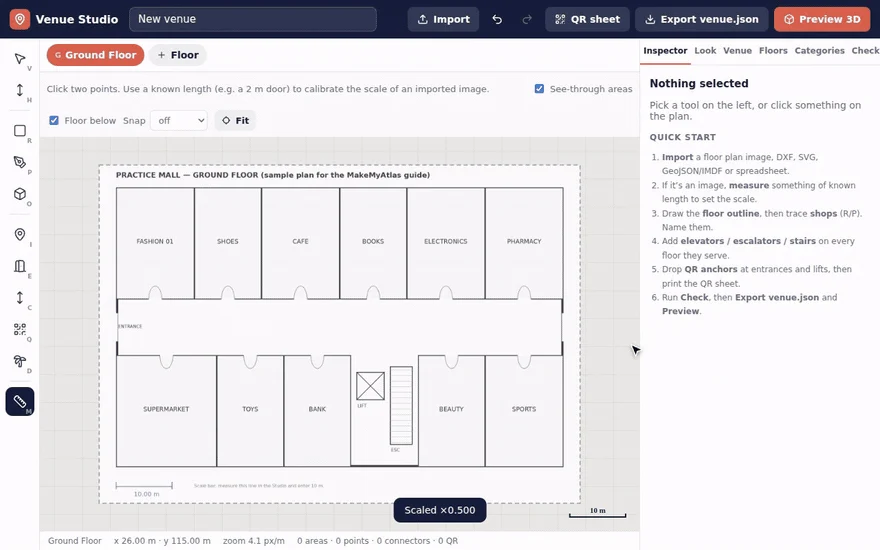Screen dimensions: 880x550
Task: Click the Scaled ×0.500 toast
Action: click(x=440, y=510)
